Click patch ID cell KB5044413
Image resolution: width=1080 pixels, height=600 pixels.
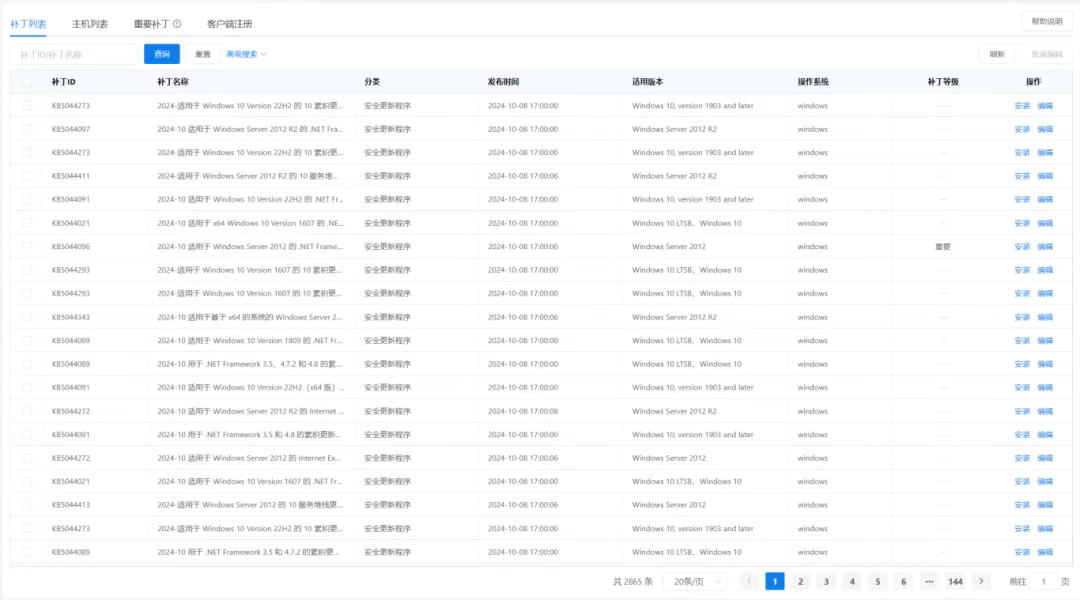click(x=70, y=504)
